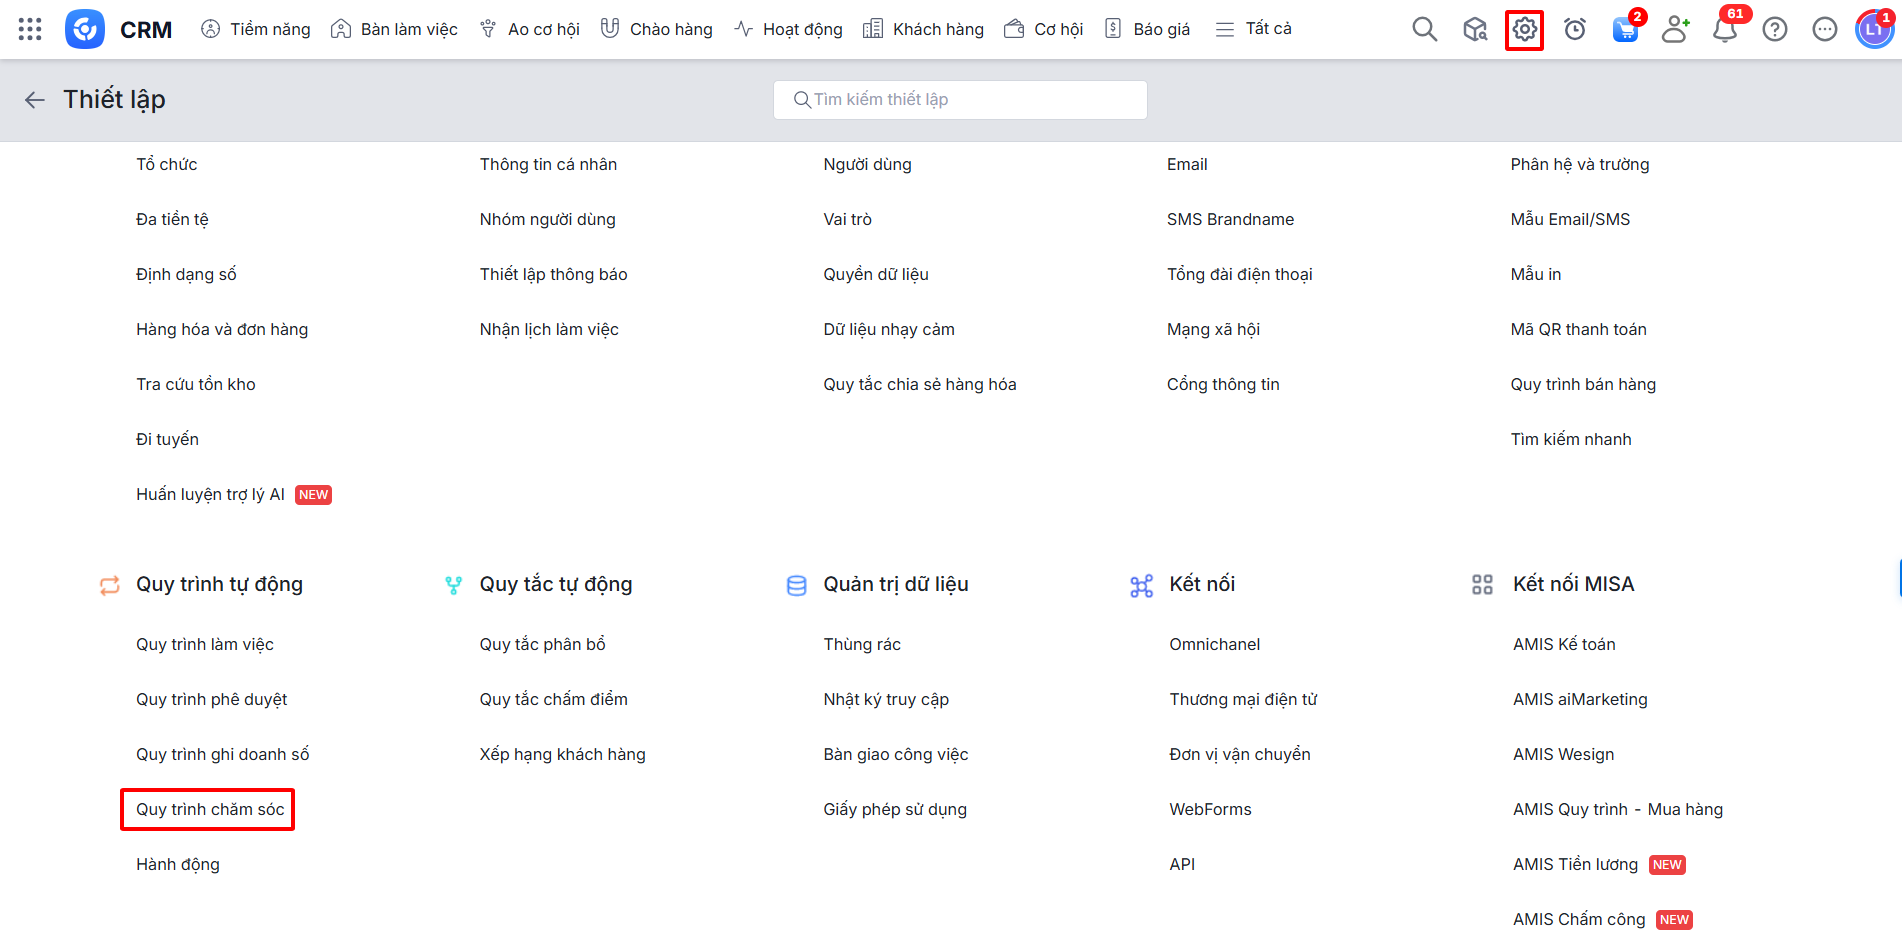Open the app launcher grid icon

pyautogui.click(x=30, y=29)
